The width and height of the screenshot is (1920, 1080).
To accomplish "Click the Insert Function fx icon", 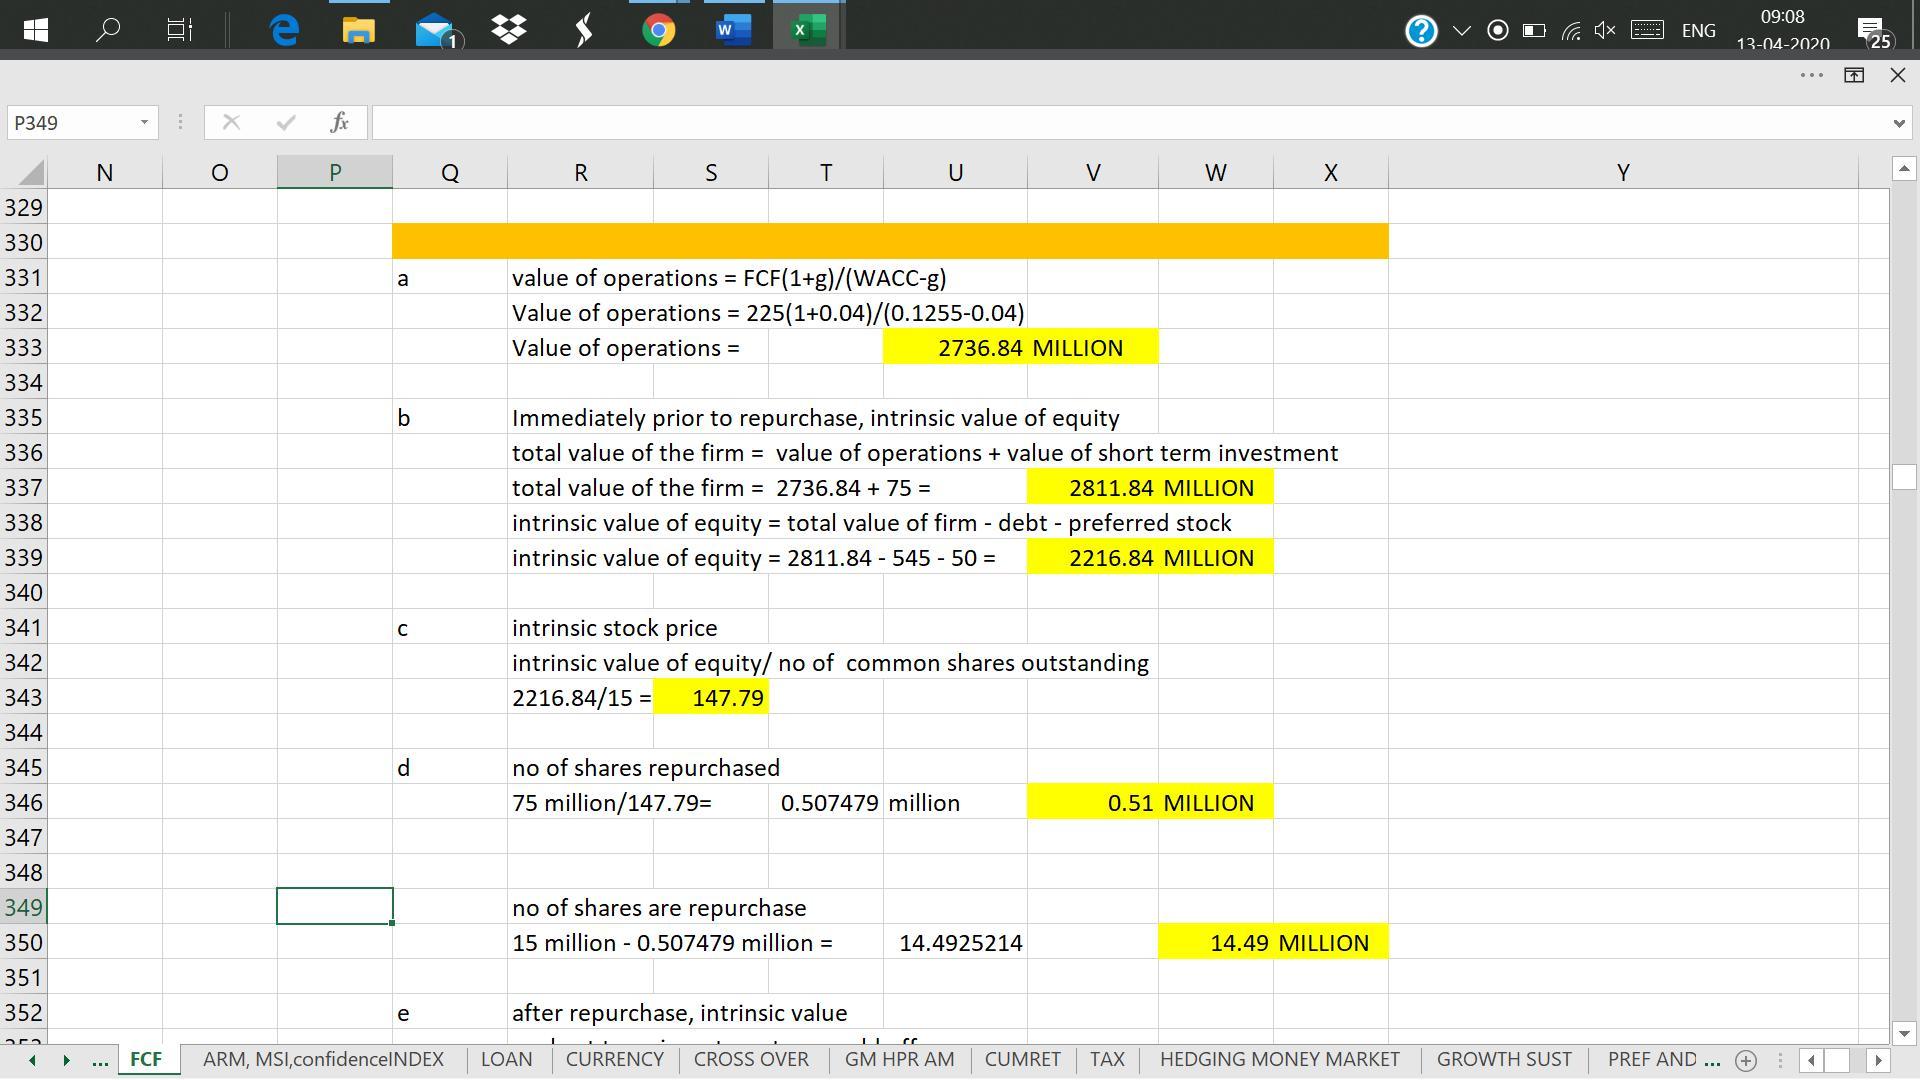I will click(339, 122).
